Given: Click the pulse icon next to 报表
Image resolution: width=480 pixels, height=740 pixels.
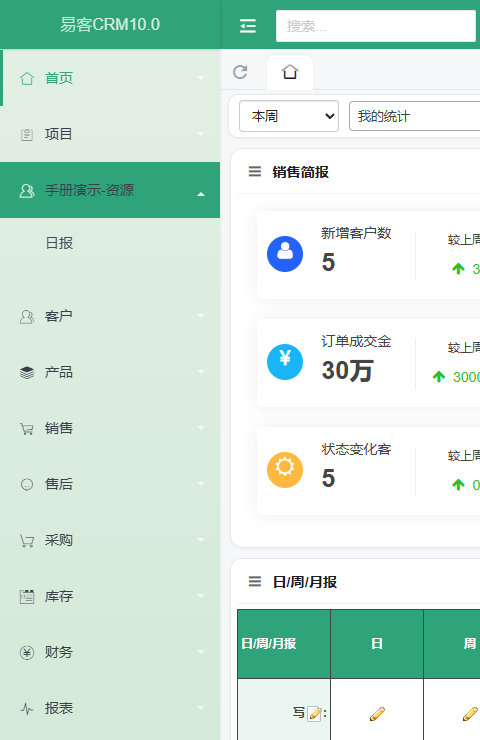Looking at the screenshot, I should (x=27, y=709).
